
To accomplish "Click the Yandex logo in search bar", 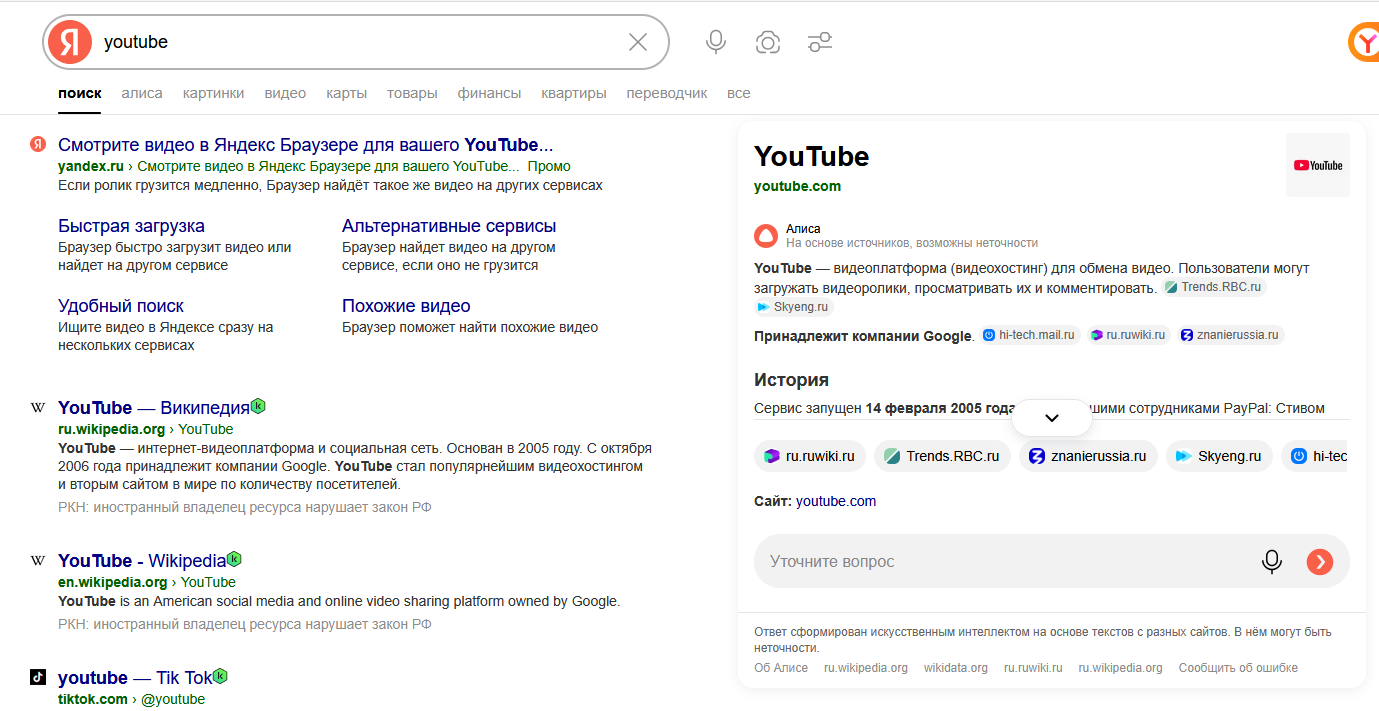I will tap(69, 42).
